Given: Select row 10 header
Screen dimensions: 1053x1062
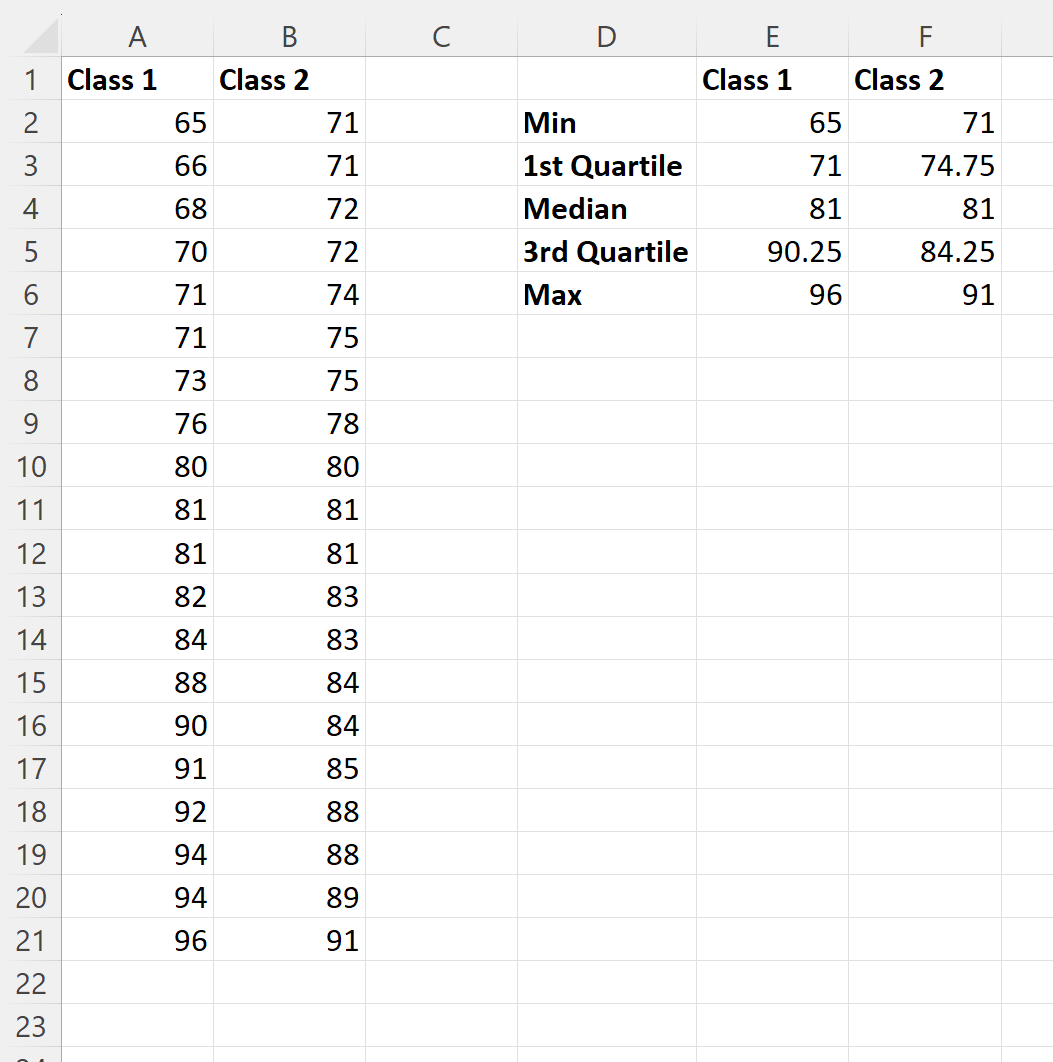Looking at the screenshot, I should point(30,467).
